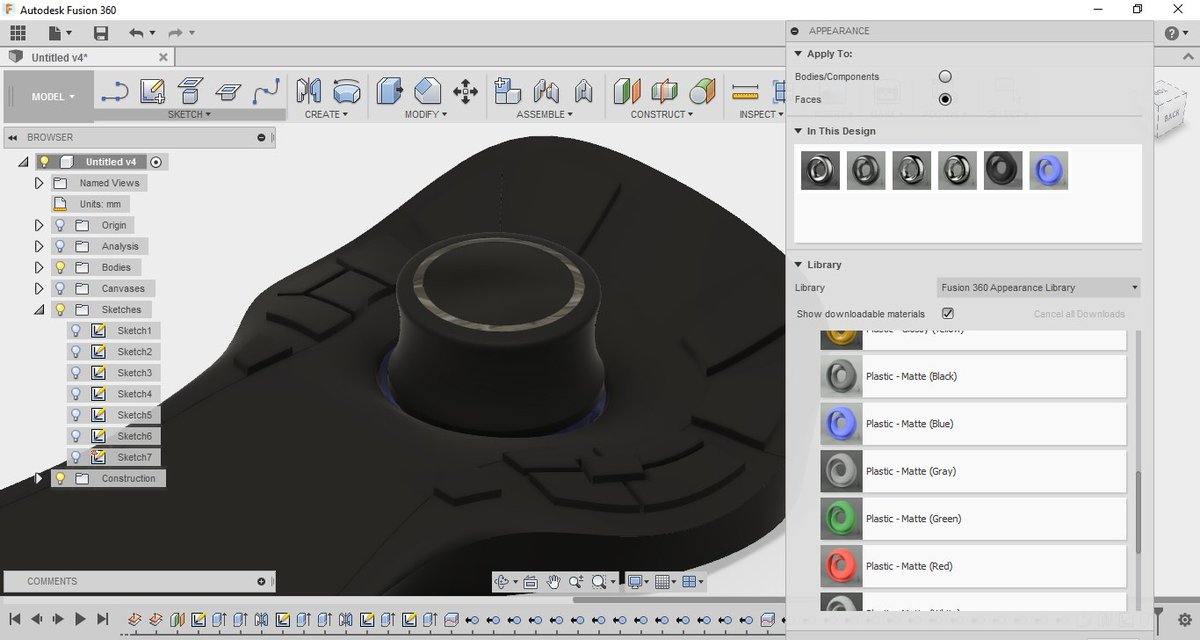Select the Offset Plane construct tool

[627, 92]
